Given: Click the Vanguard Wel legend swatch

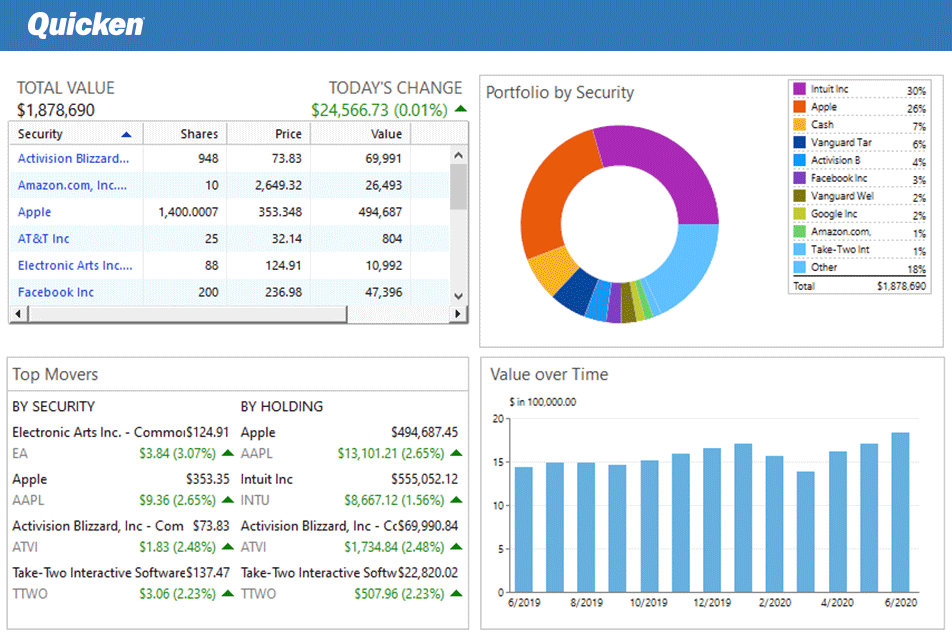Looking at the screenshot, I should click(800, 196).
